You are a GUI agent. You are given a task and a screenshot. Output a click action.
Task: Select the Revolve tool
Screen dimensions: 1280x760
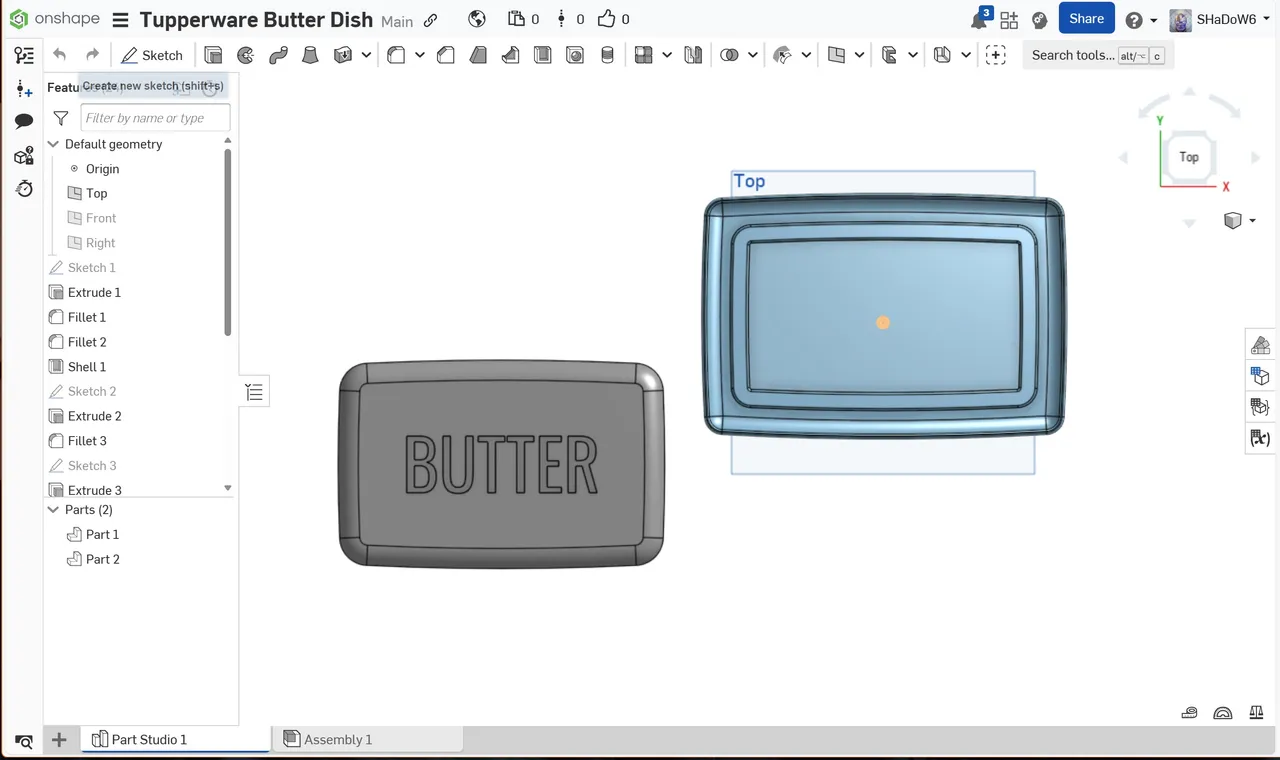[245, 55]
